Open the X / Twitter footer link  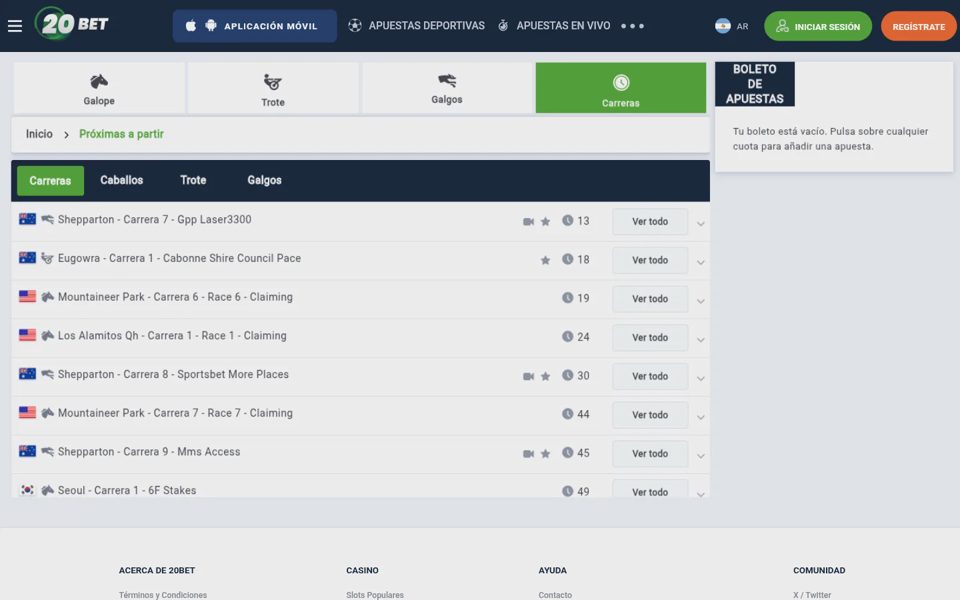click(812, 595)
